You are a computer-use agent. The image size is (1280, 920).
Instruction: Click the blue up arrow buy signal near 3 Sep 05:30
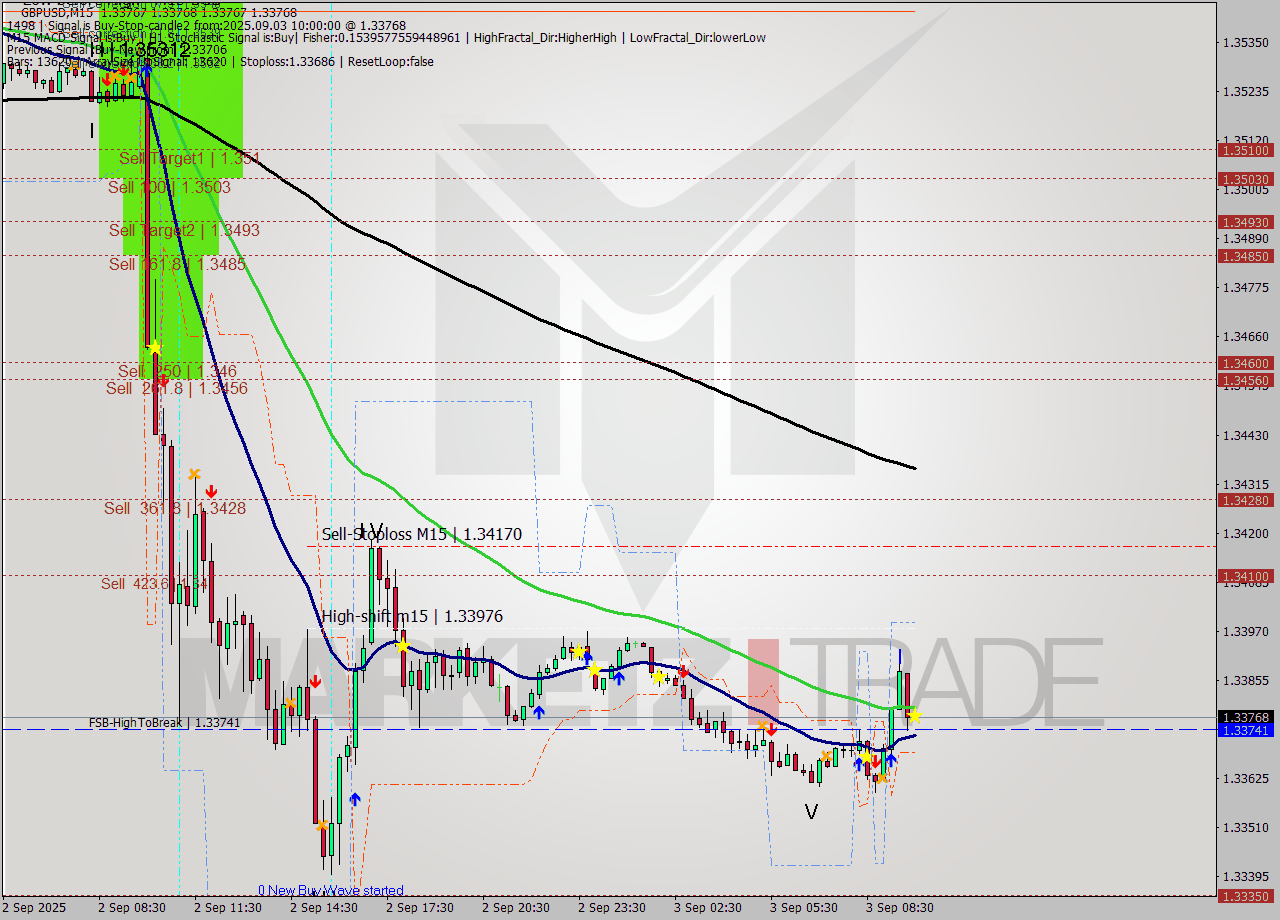pos(860,763)
